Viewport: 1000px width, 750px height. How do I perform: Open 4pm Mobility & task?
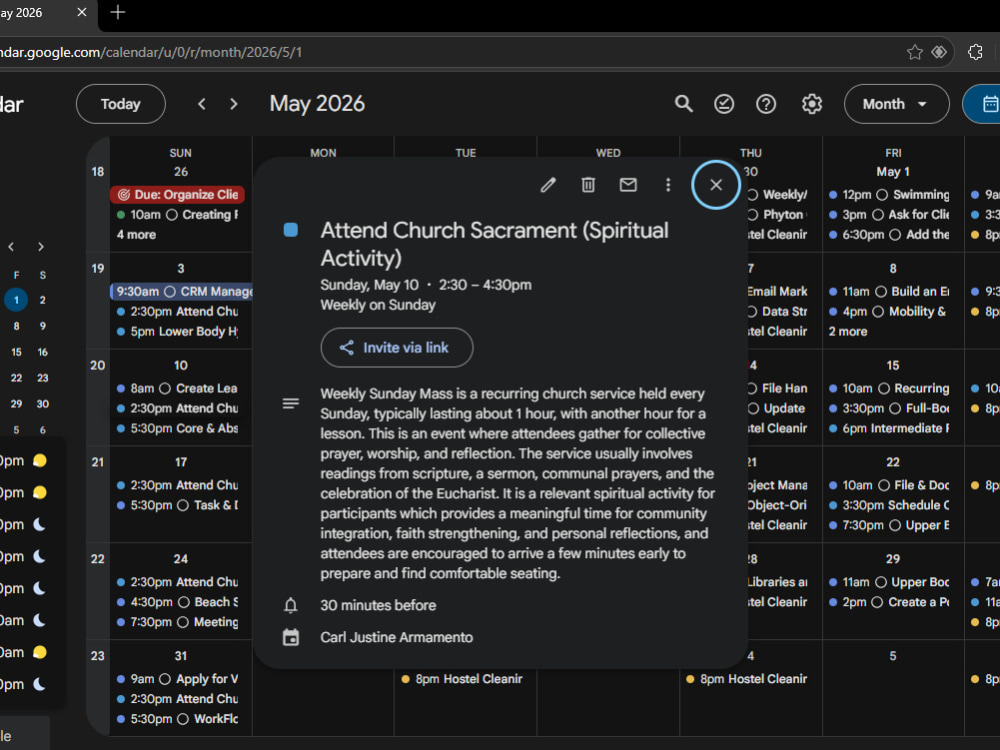click(889, 312)
